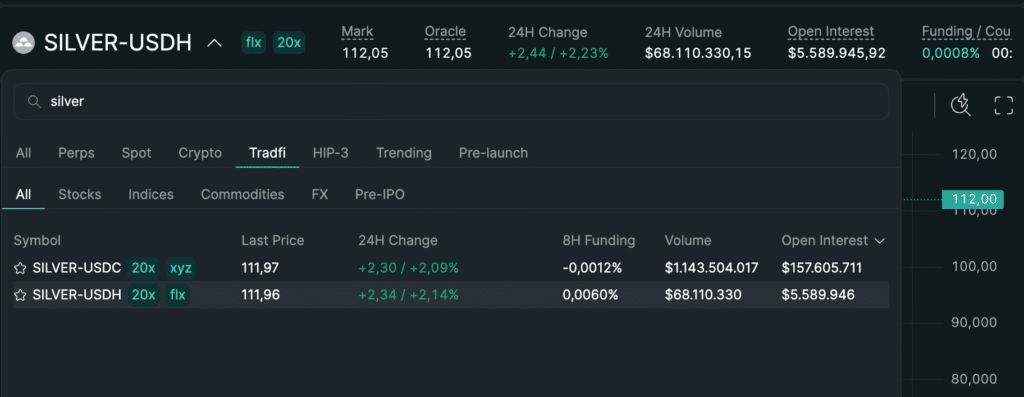Viewport: 1024px width, 397px height.
Task: Click last price 111,97
Action: pyautogui.click(x=261, y=268)
